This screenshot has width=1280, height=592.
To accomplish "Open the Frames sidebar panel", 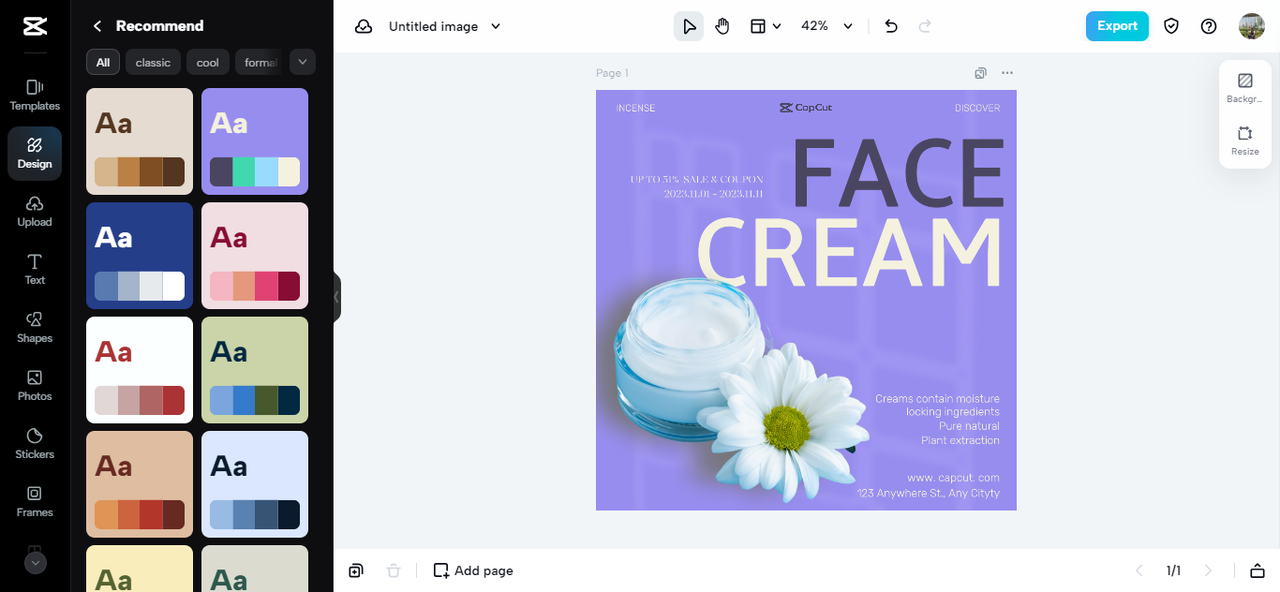I will pos(34,501).
